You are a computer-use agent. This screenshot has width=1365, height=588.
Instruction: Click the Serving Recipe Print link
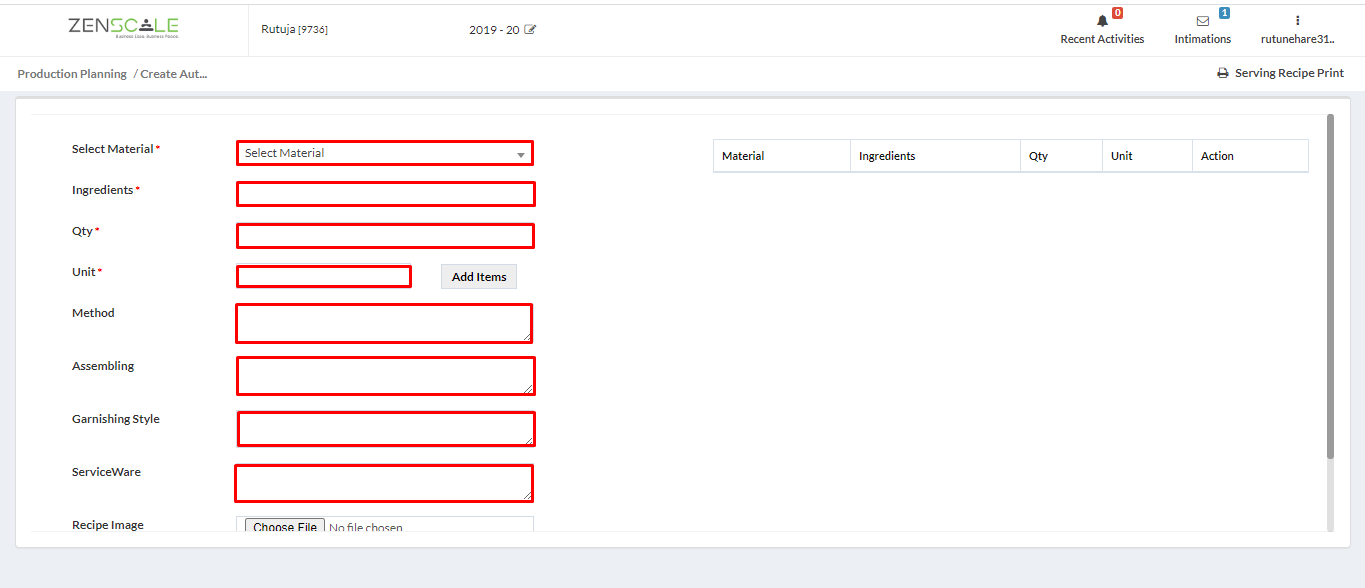click(x=1289, y=73)
